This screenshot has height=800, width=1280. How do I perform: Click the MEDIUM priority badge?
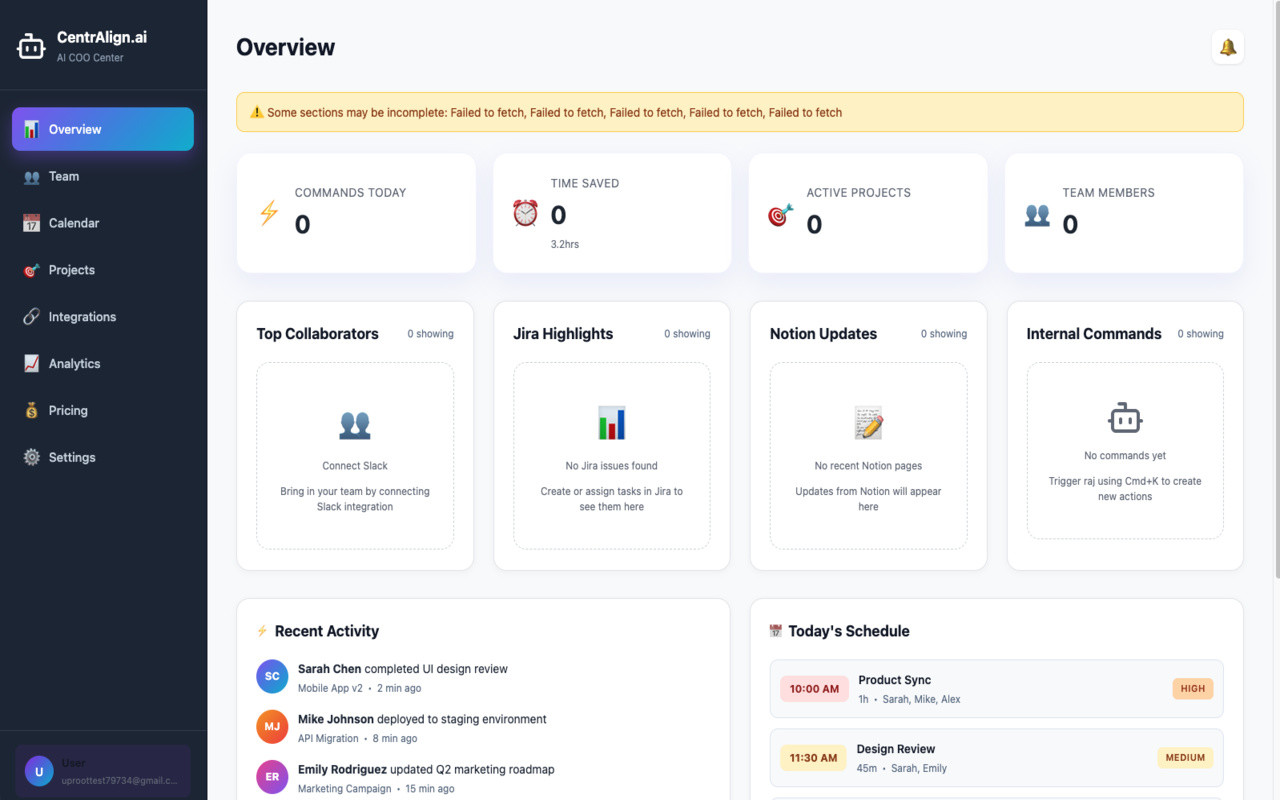pyautogui.click(x=1185, y=758)
